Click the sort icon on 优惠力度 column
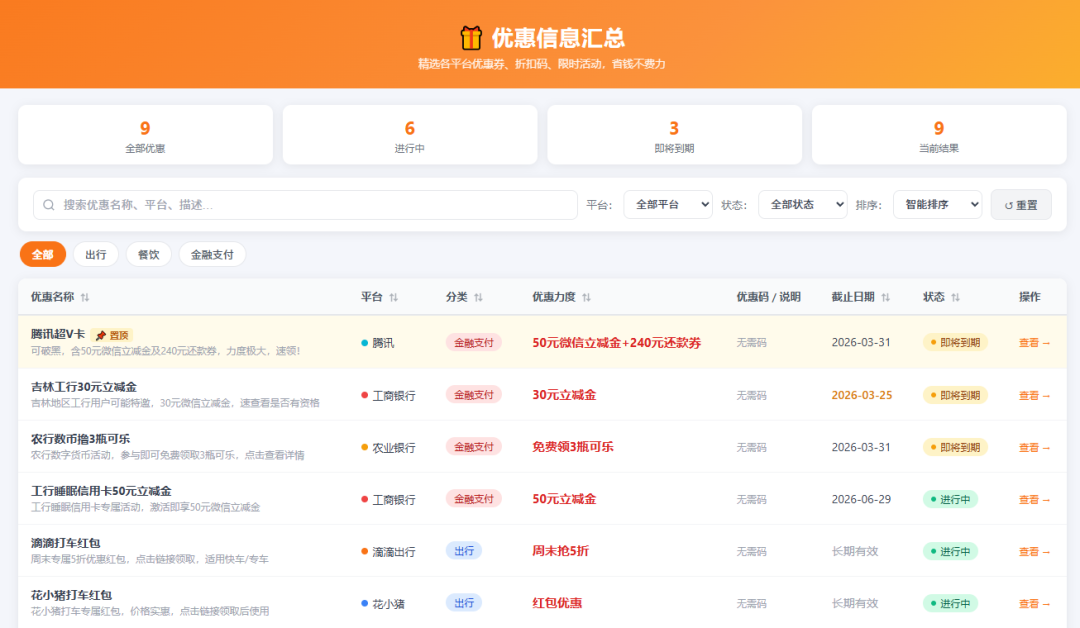Screen dimensions: 1080x628 click(587, 297)
